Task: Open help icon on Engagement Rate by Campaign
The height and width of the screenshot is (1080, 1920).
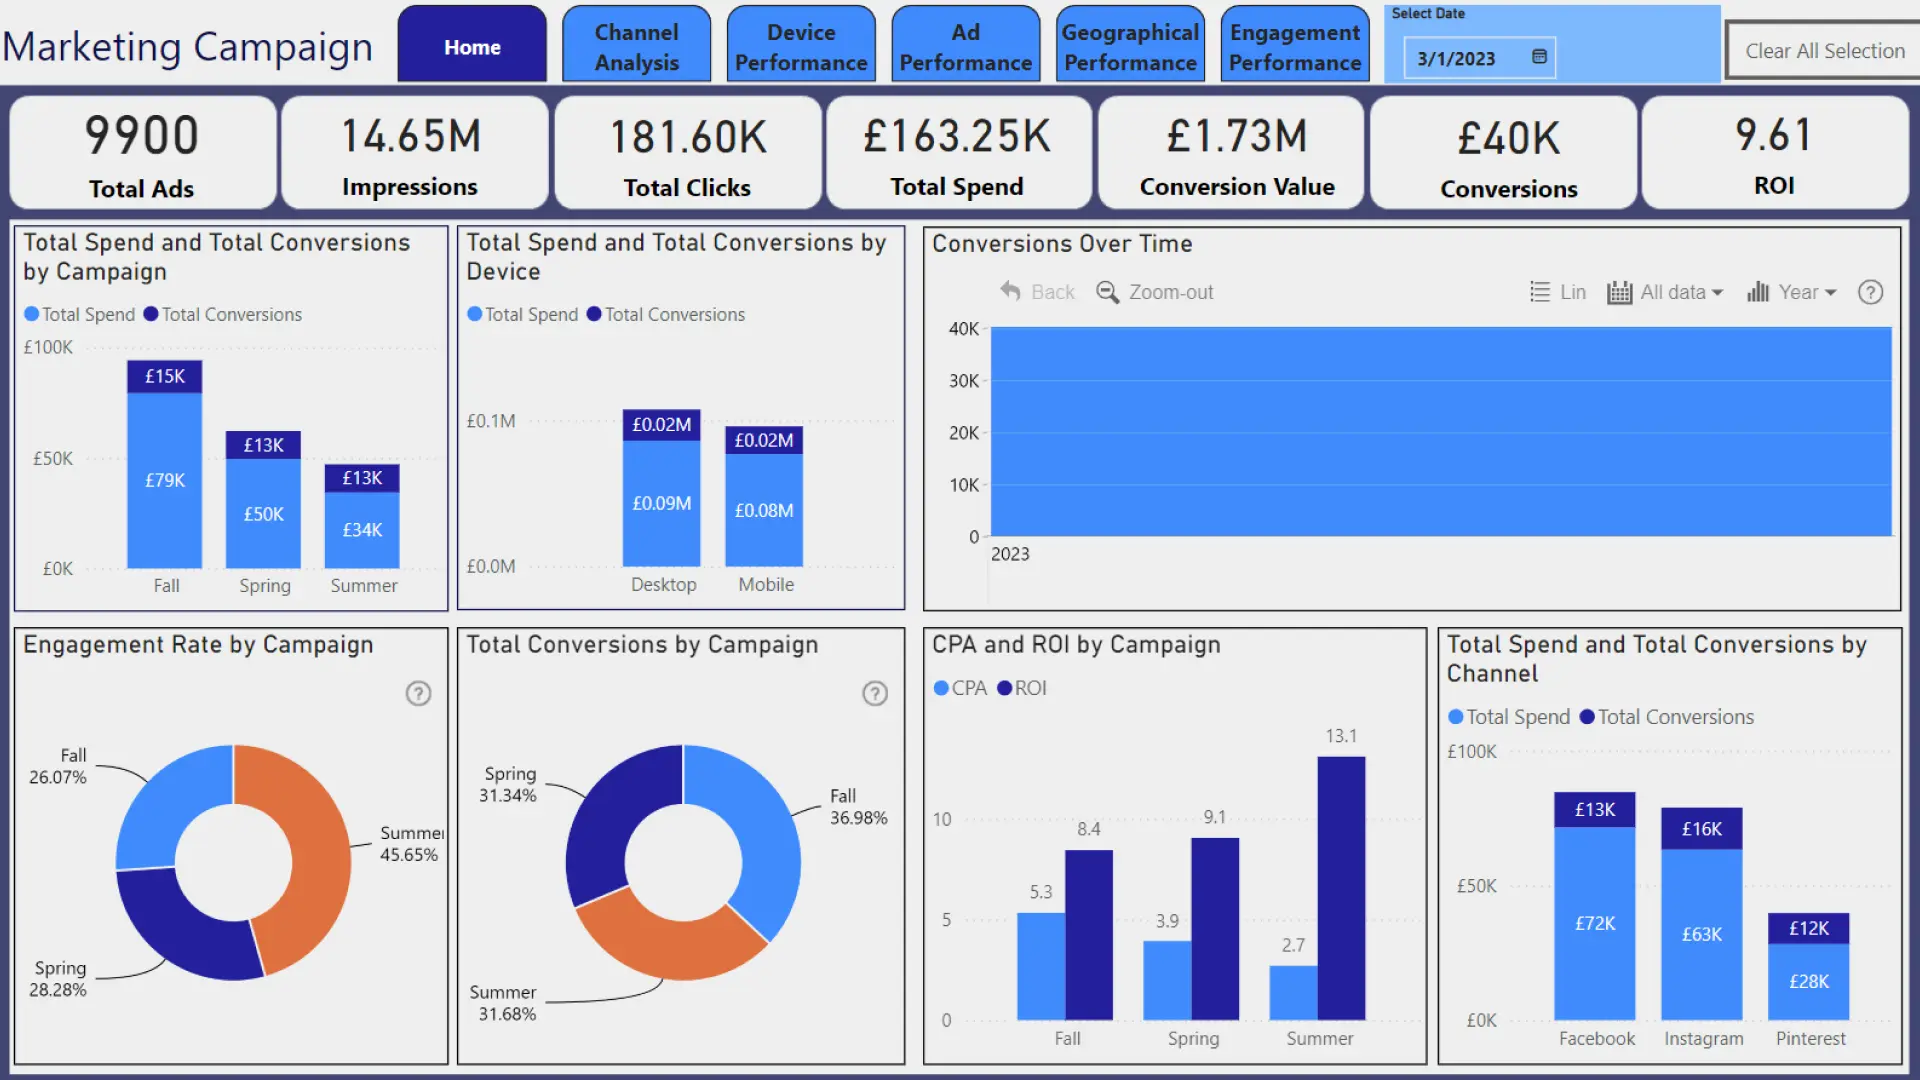Action: 418,693
